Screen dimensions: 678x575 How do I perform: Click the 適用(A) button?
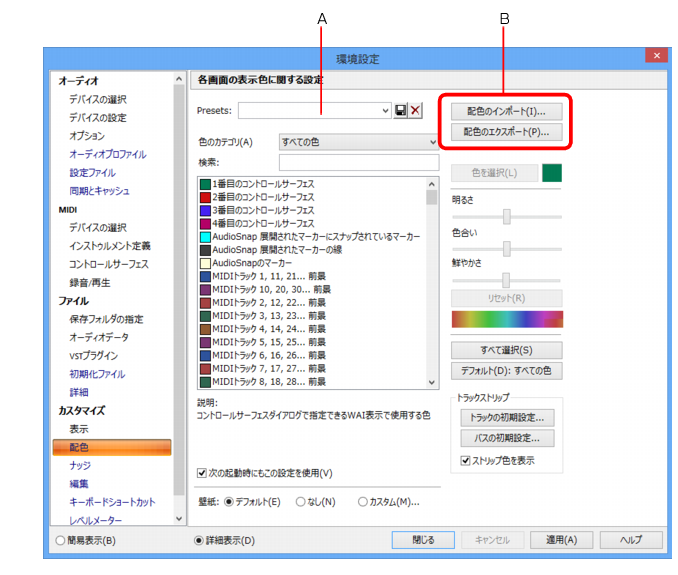pyautogui.click(x=561, y=540)
